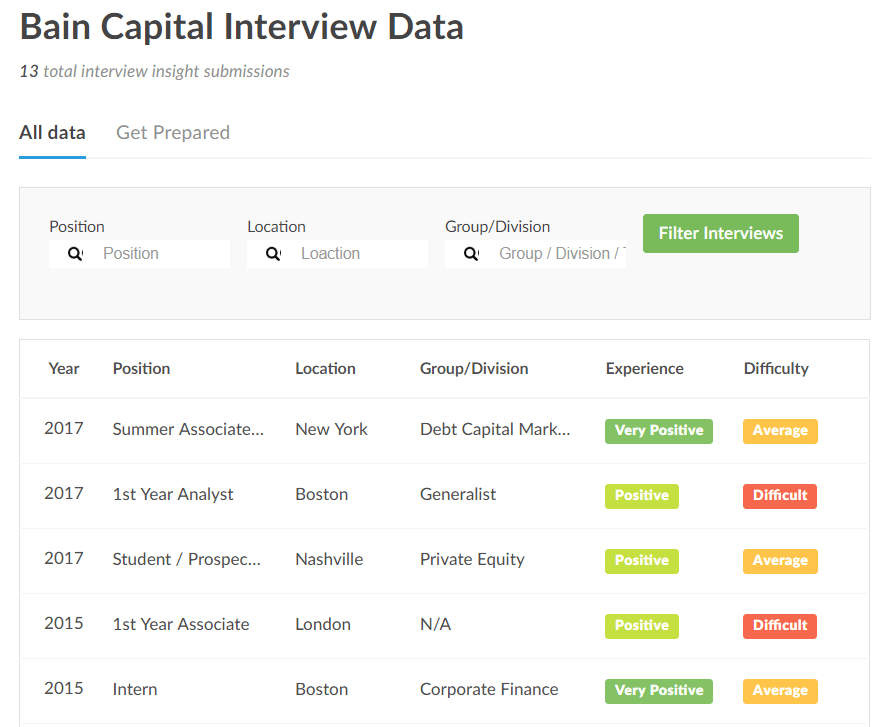This screenshot has height=727, width=892.
Task: Click the Average badge on the Nashville row
Action: pos(780,561)
